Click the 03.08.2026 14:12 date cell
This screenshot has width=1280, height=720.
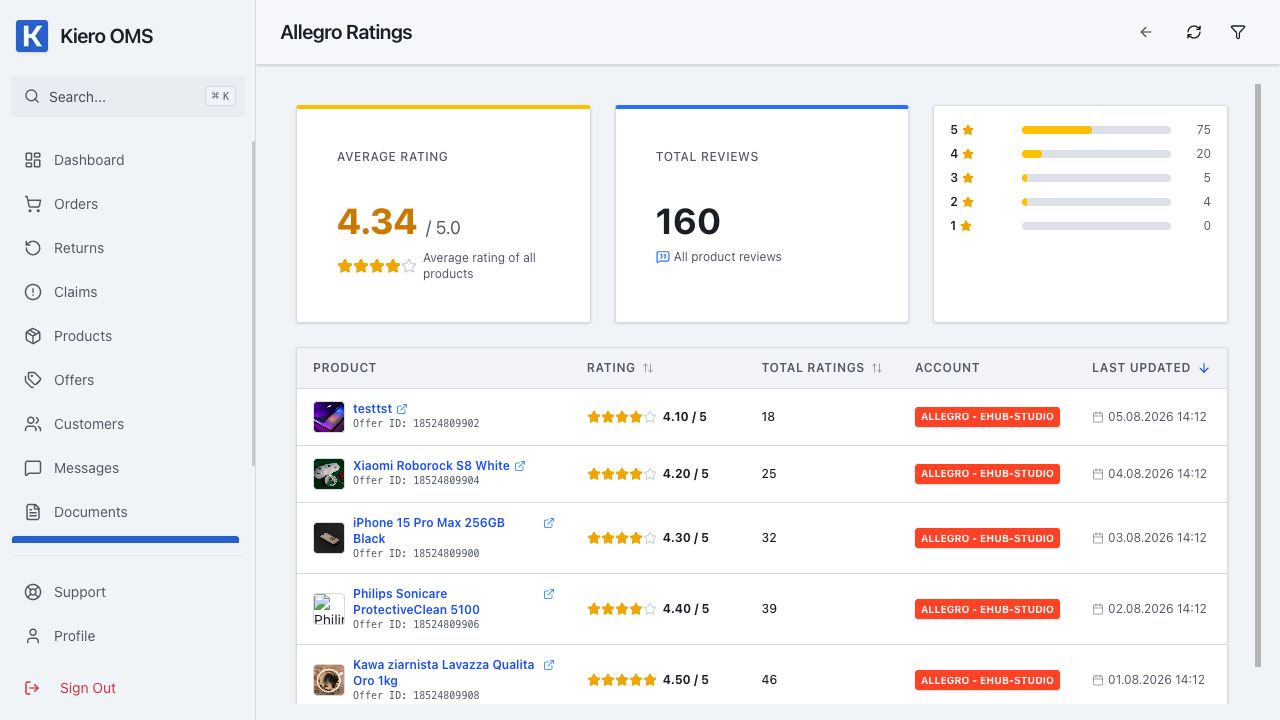(x=1150, y=538)
